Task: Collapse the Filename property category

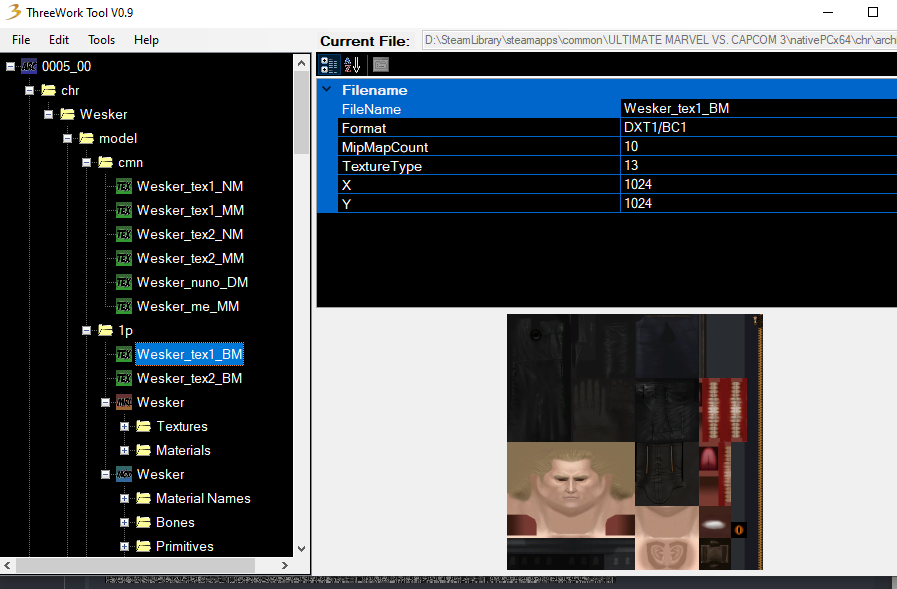Action: [x=327, y=89]
